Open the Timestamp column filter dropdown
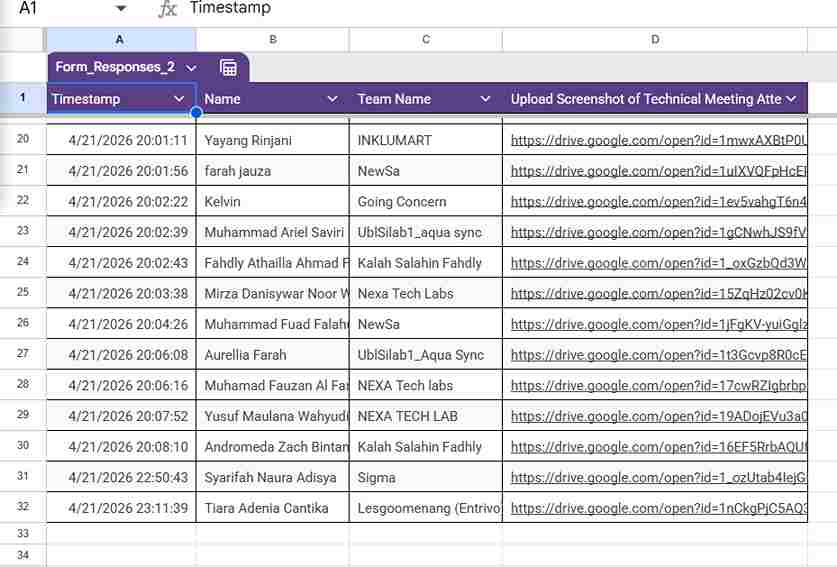 (179, 99)
